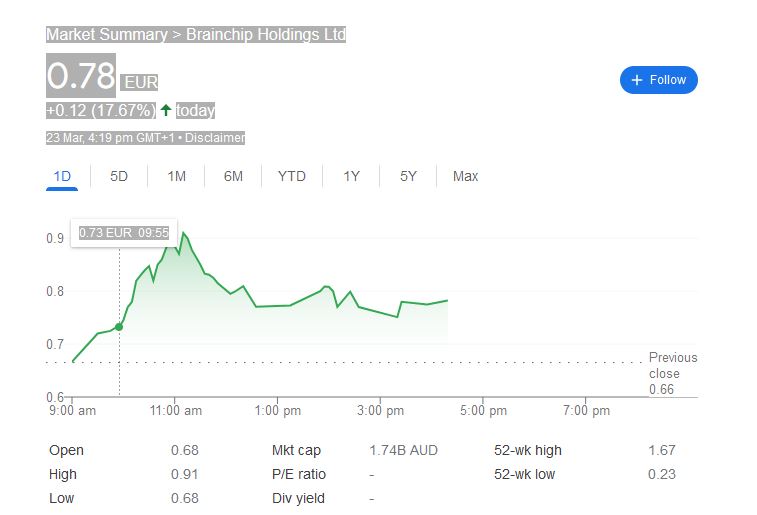The height and width of the screenshot is (515, 757).
Task: Click the Brainchip Holdings Ltd title text
Action: [266, 35]
